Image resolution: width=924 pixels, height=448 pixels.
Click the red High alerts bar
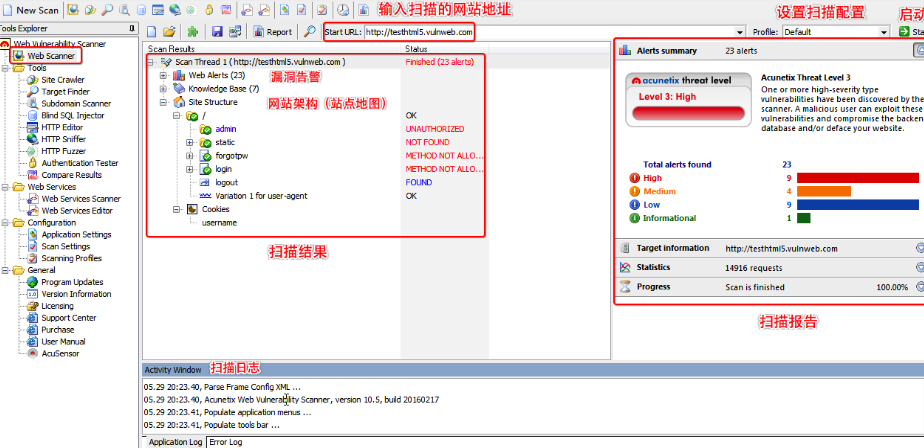pyautogui.click(x=857, y=178)
